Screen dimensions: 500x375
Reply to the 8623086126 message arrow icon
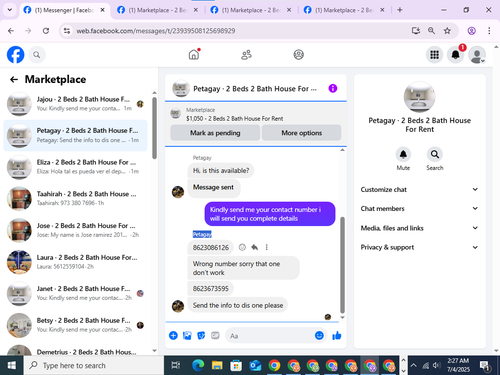tap(255, 247)
